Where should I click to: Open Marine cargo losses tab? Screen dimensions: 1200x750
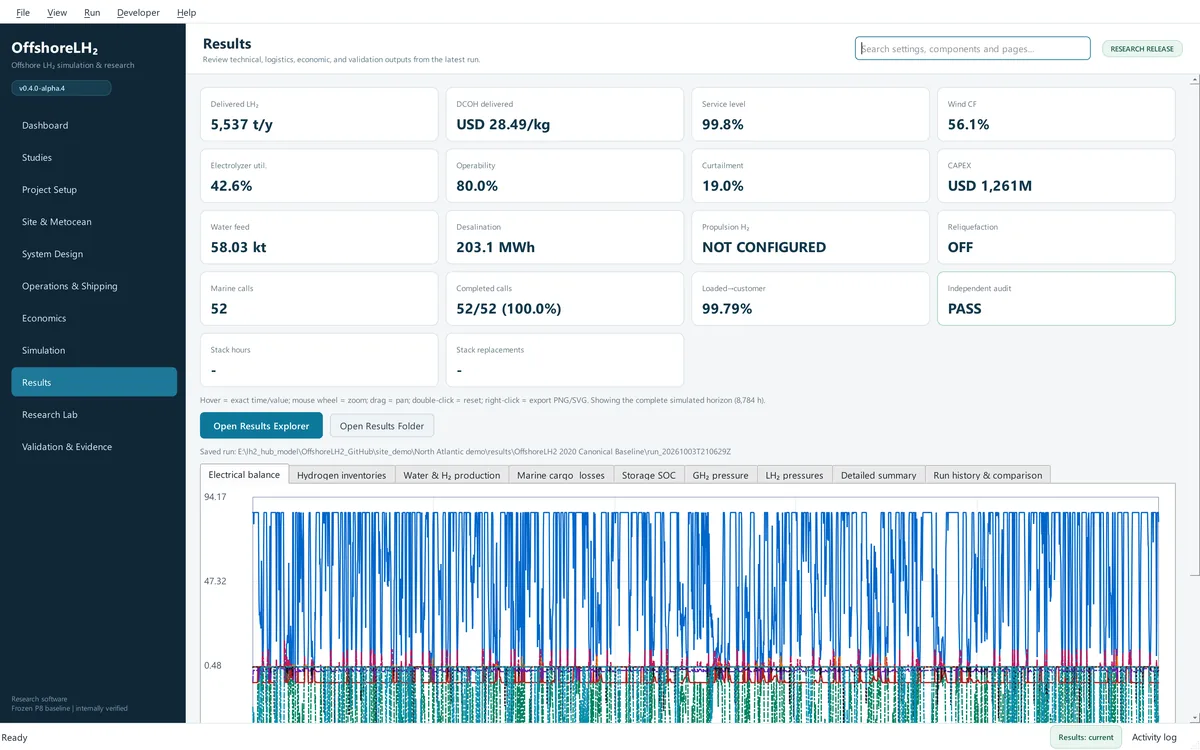click(x=560, y=475)
